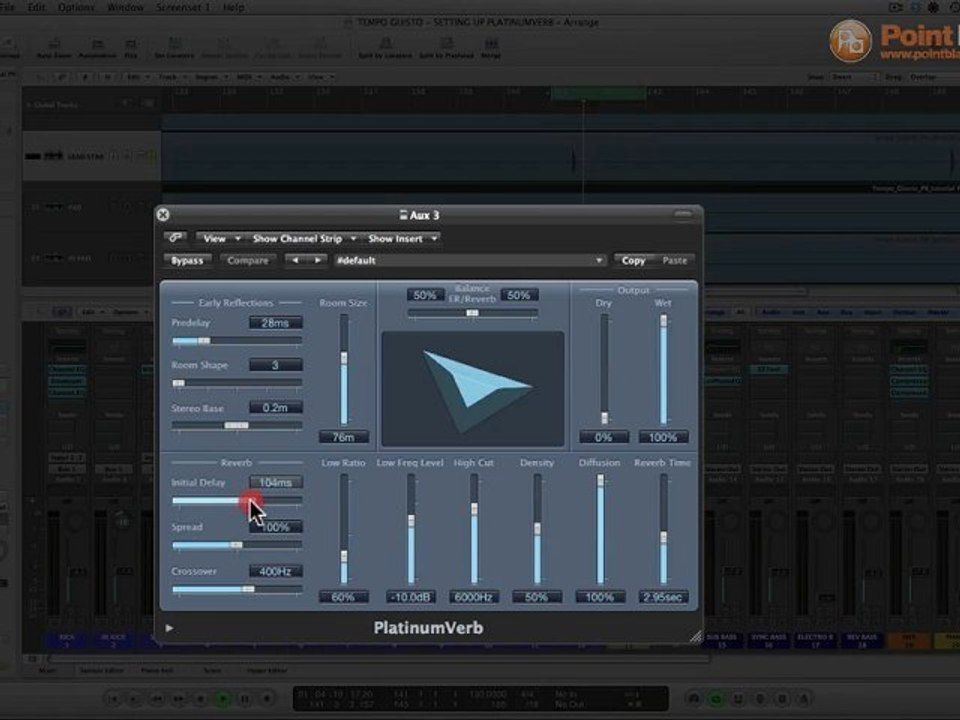Click the Dry output slider handle

(604, 418)
